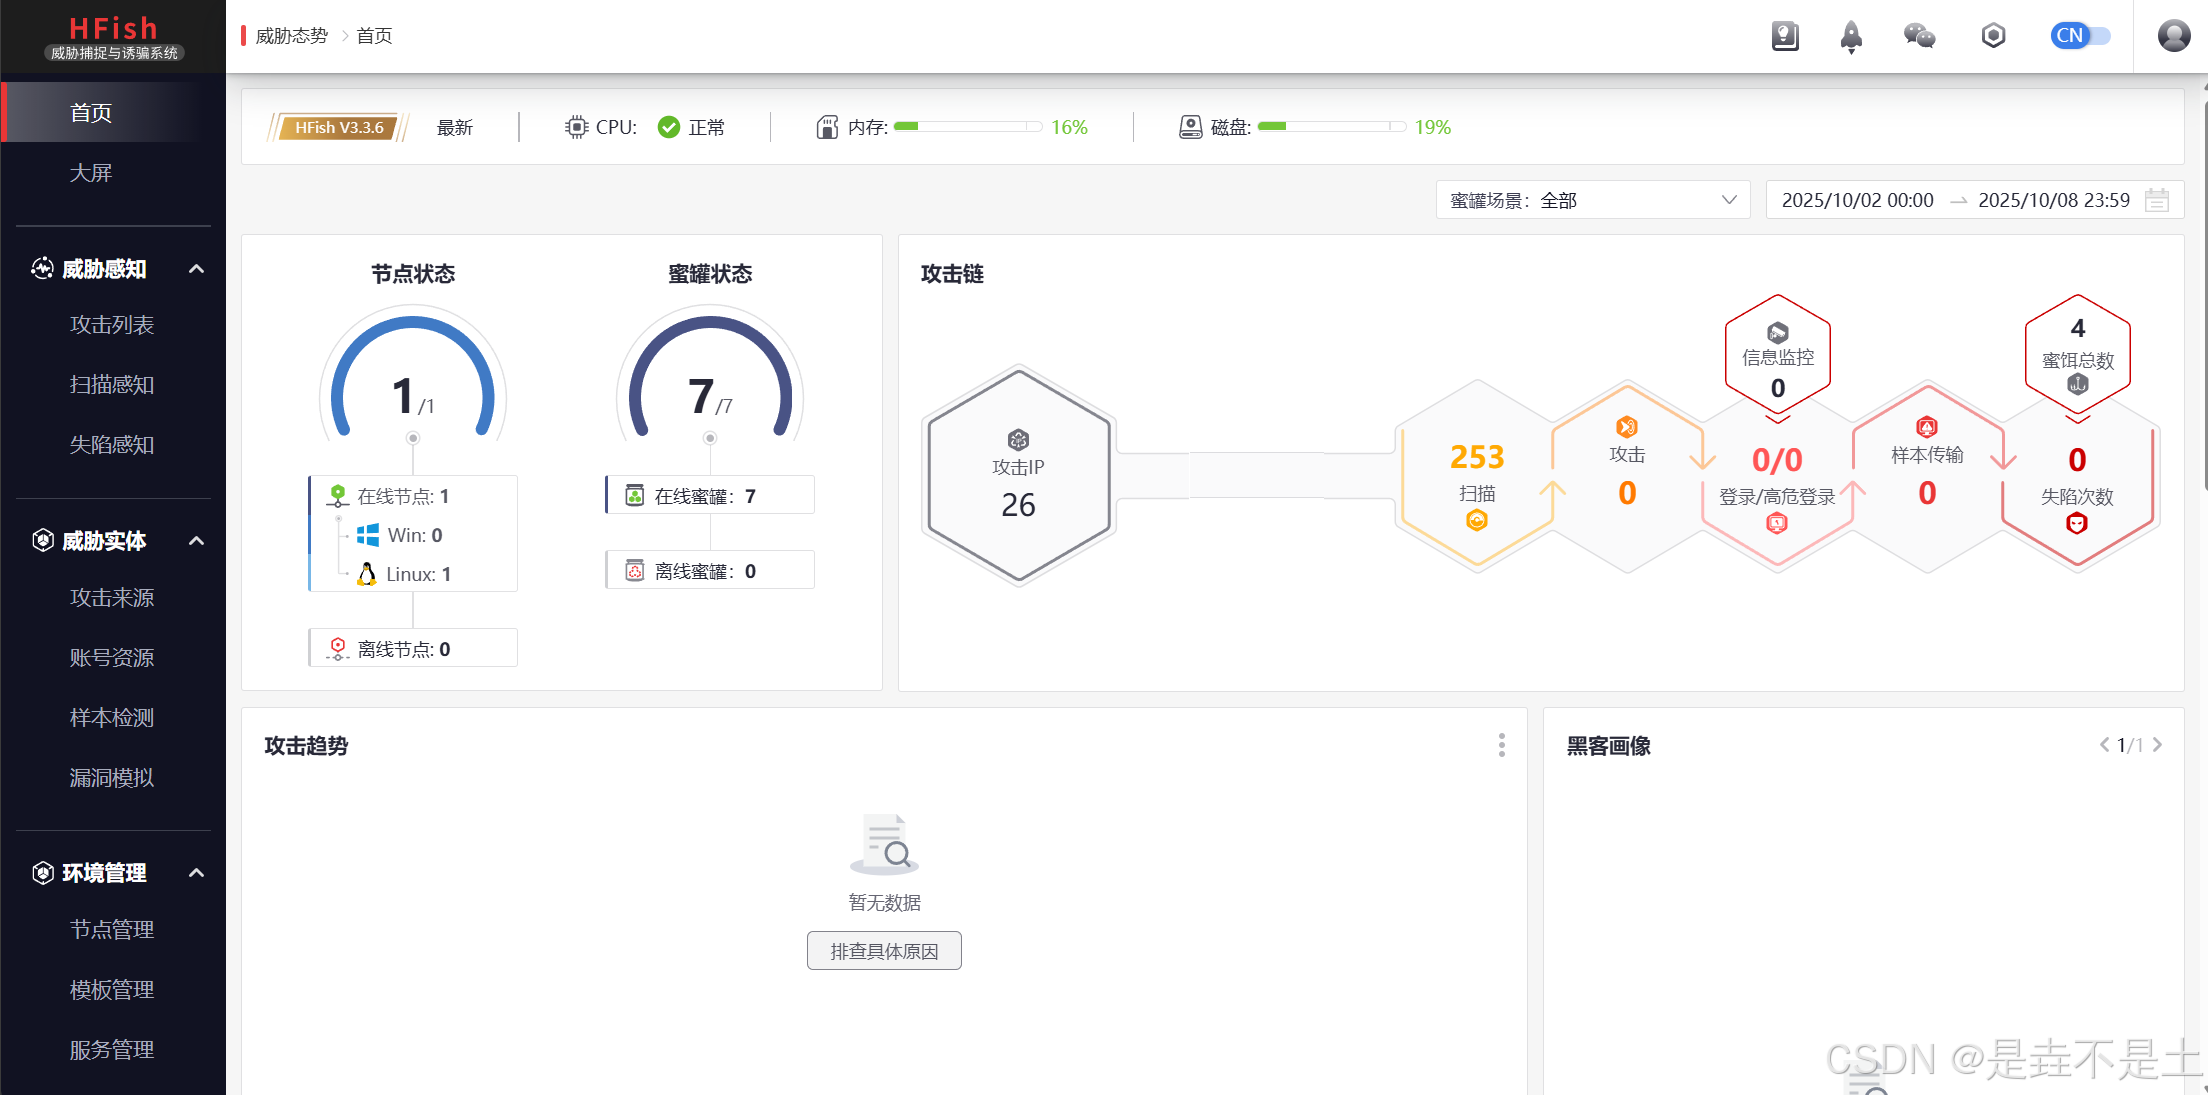Screen dimensions: 2208x1095
Task: Click the 威胁态势 breadcrumb link
Action: pyautogui.click(x=292, y=36)
